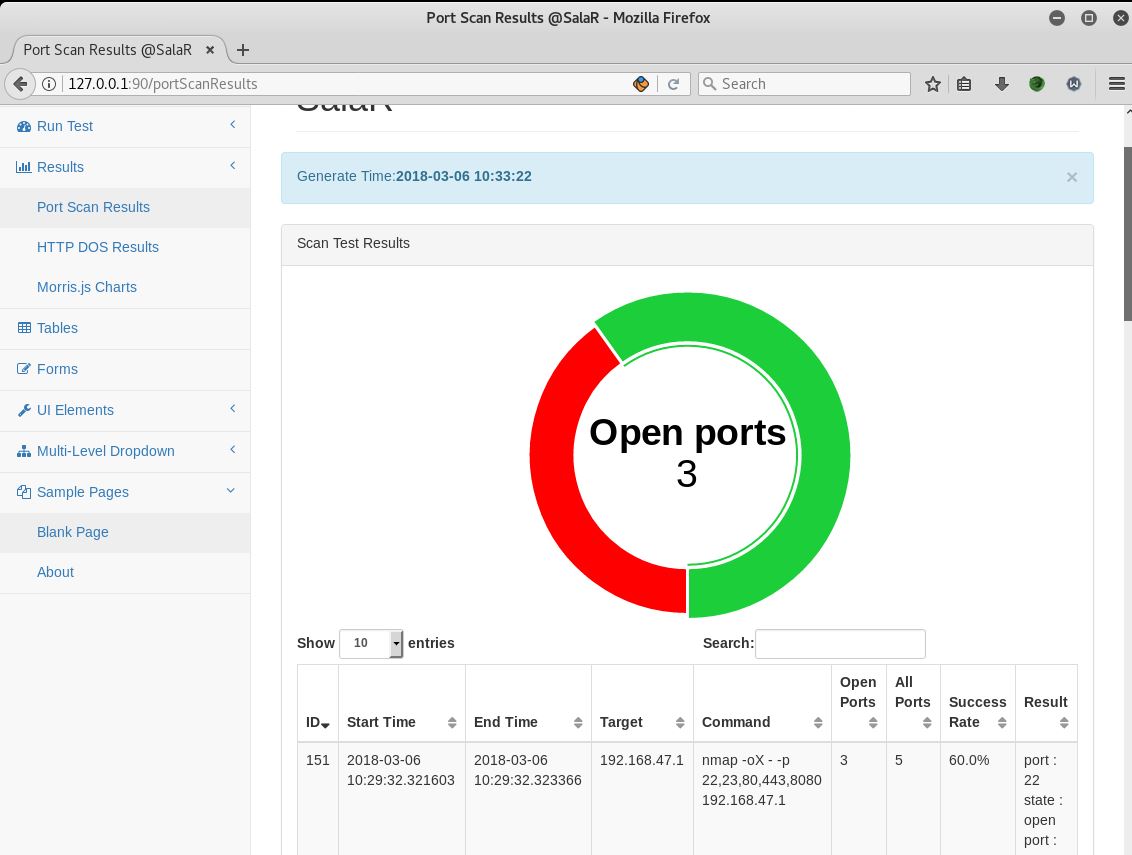Open UI Elements sidebar menu
The image size is (1132, 855).
(126, 410)
